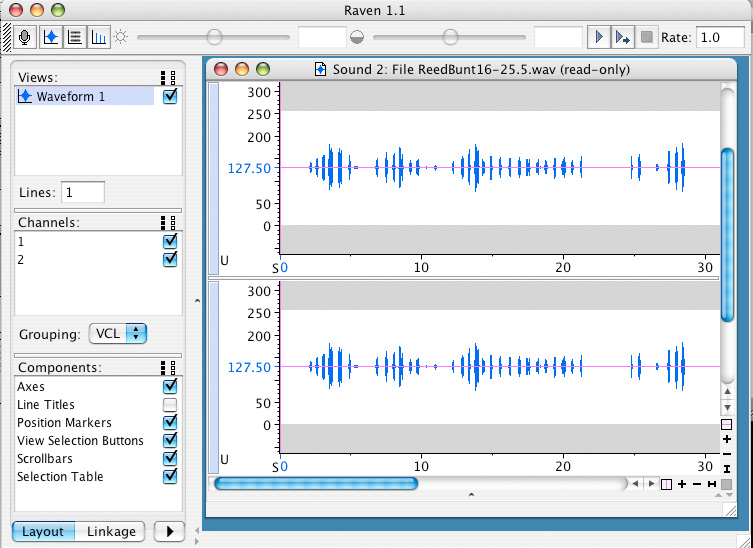Screen dimensions: 753x548
Task: Click the Axes label in Components list
Action: point(31,387)
